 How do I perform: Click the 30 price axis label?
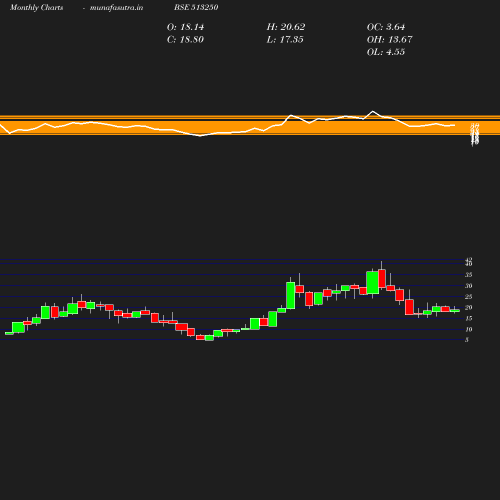coord(469,286)
